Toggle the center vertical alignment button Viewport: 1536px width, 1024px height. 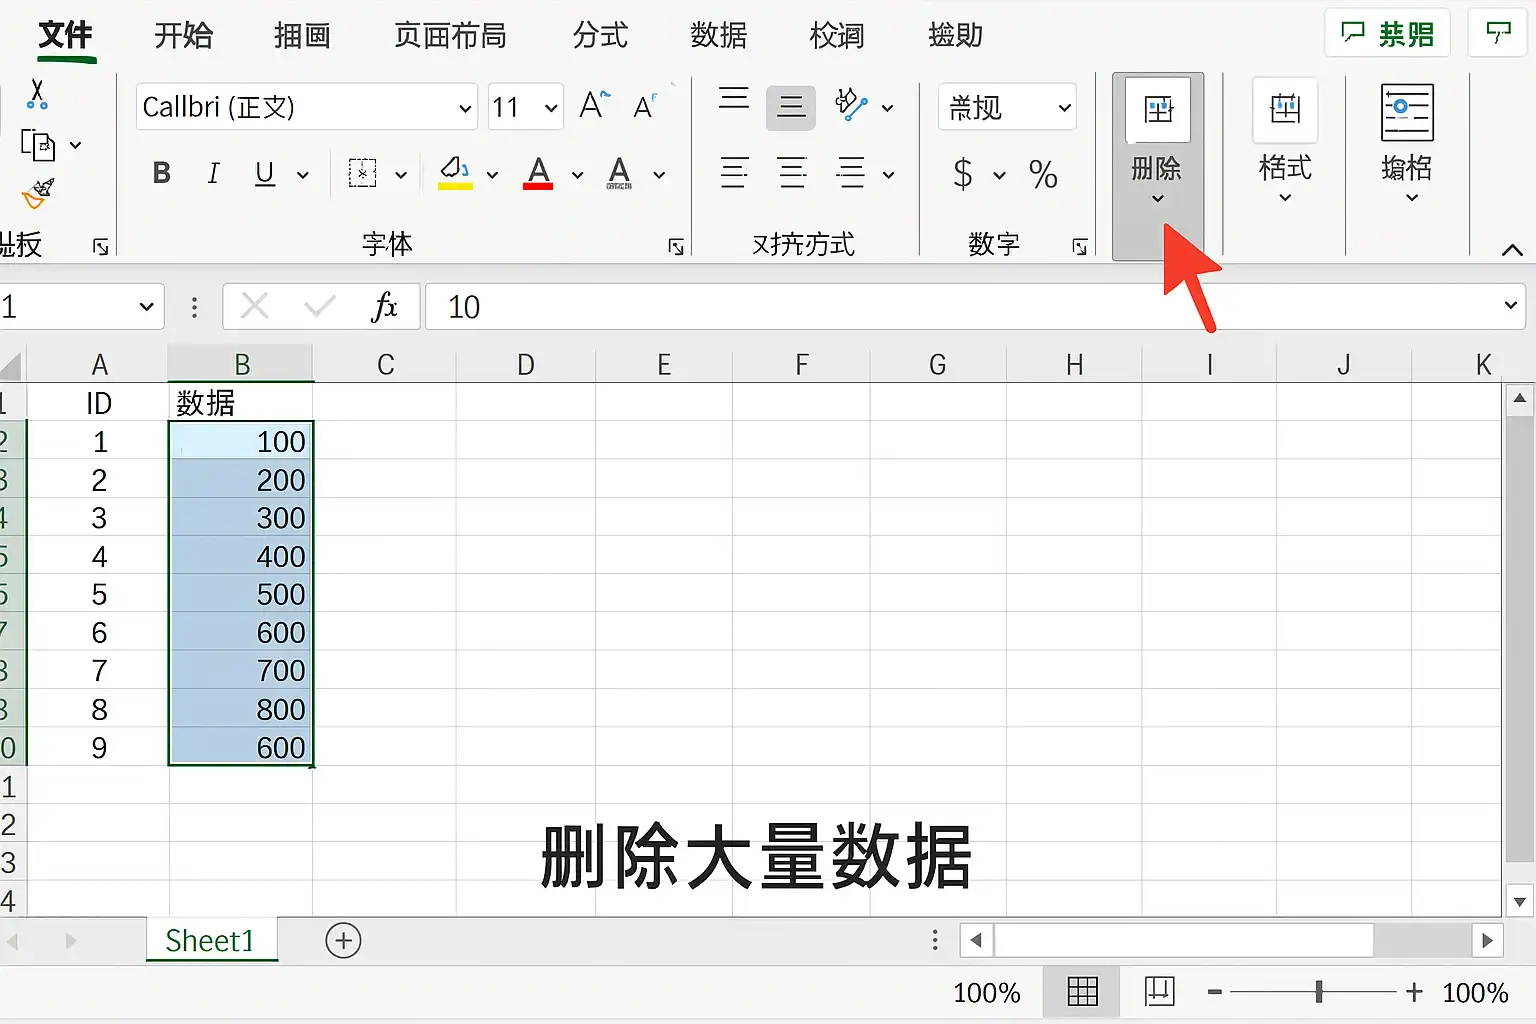791,107
